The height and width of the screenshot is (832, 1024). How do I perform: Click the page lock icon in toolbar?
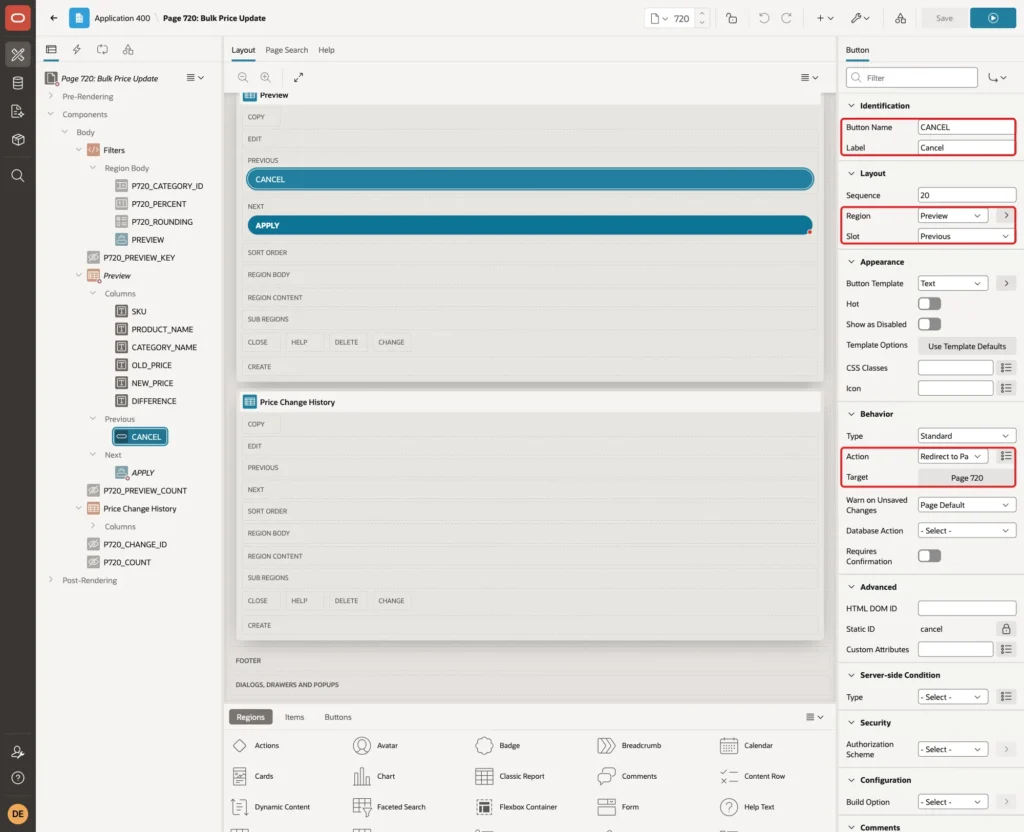point(731,18)
